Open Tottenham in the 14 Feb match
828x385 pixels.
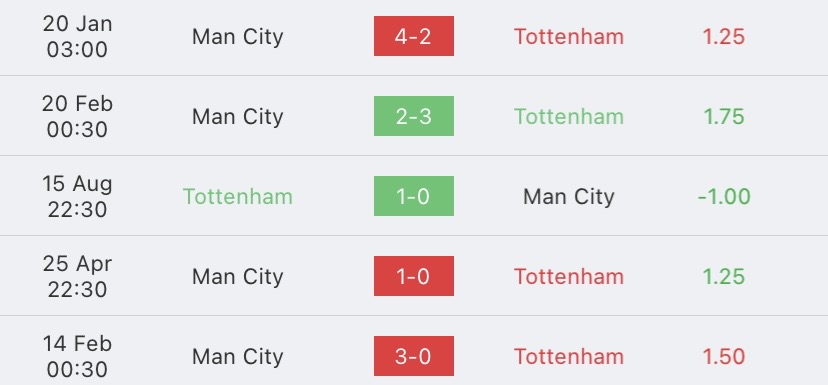click(569, 356)
